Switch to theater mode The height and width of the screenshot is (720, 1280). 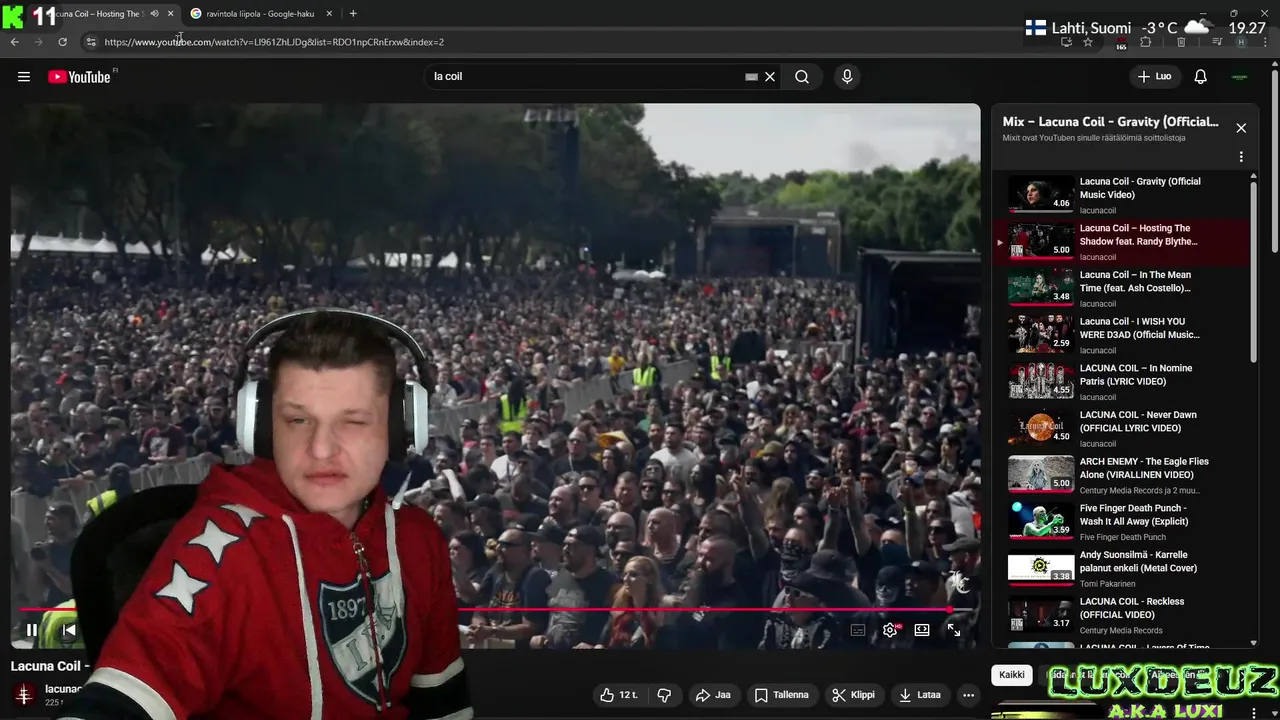pyautogui.click(x=922, y=630)
